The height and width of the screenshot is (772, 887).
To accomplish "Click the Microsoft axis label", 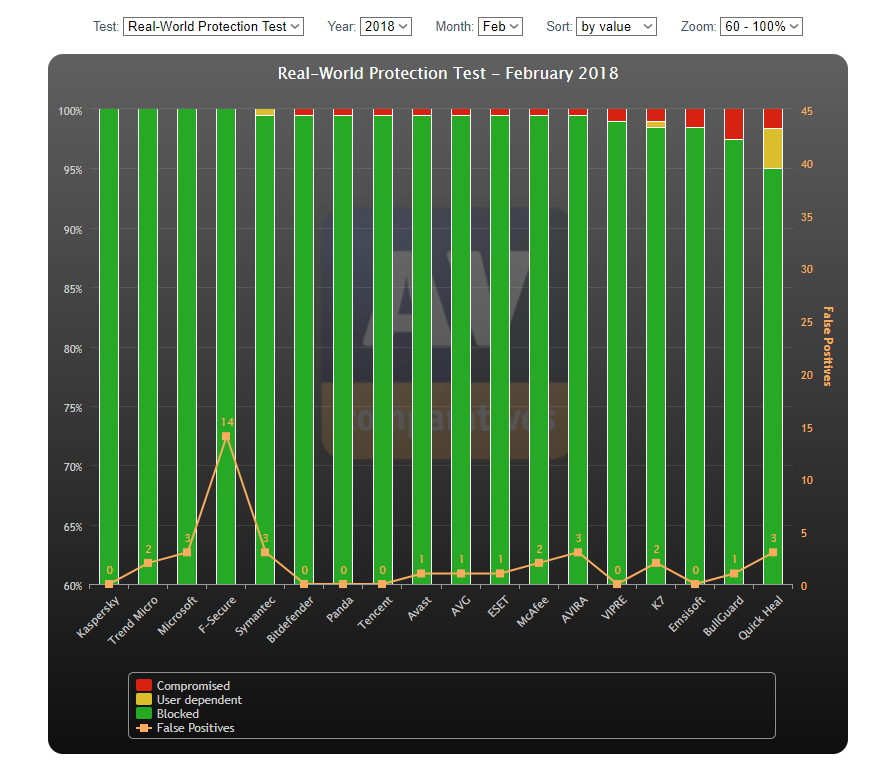I will pyautogui.click(x=177, y=615).
